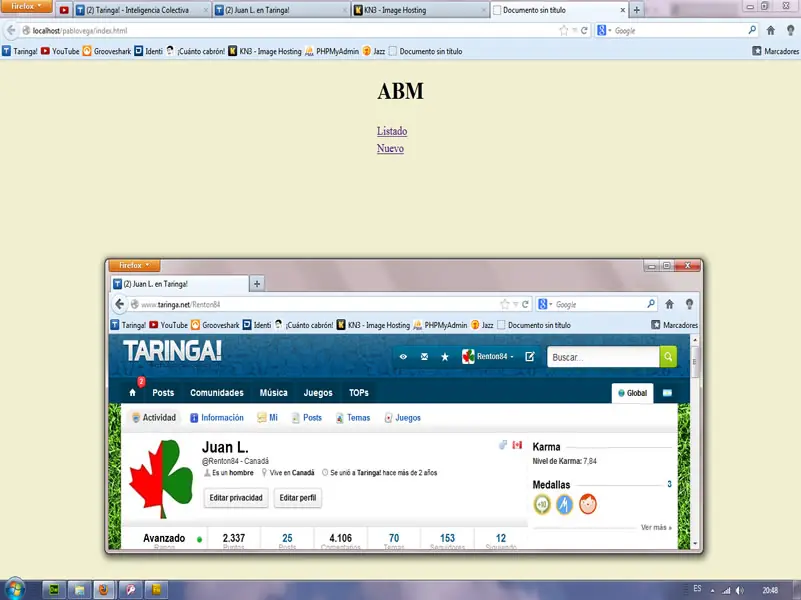Viewport: 801px width, 600px height.
Task: Click the blue medal under Medallas
Action: click(x=564, y=505)
